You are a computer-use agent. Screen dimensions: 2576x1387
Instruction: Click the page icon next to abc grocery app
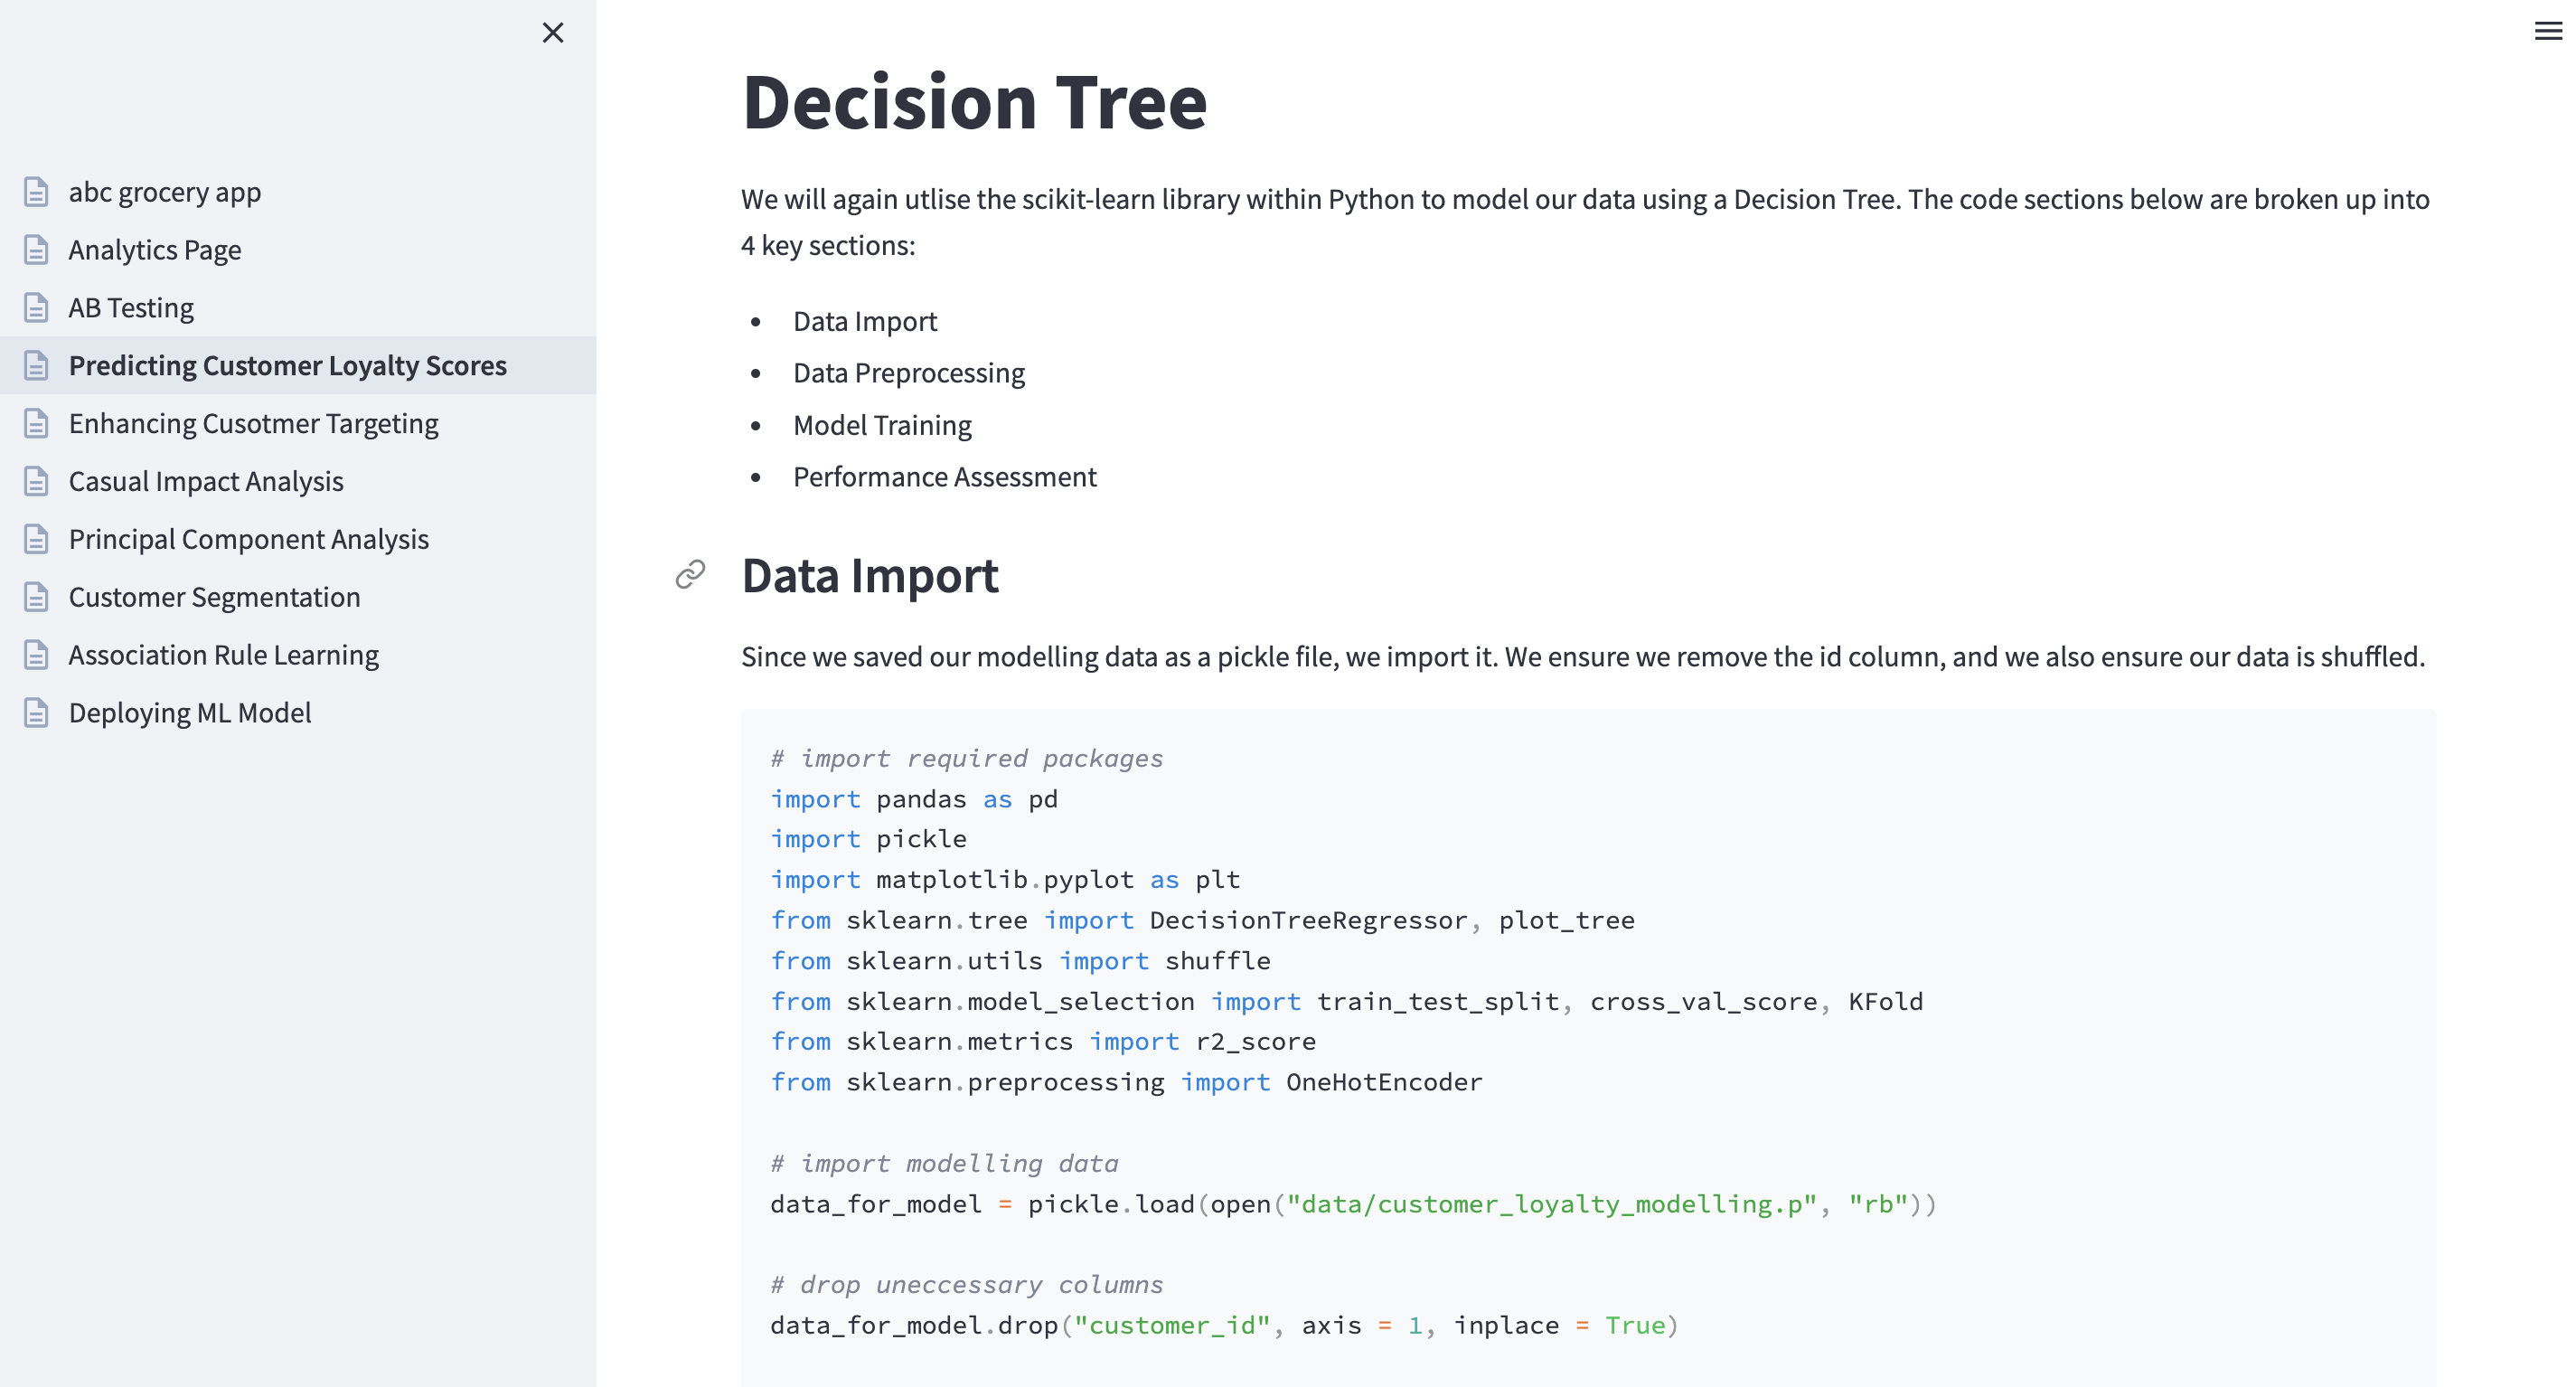tap(36, 192)
